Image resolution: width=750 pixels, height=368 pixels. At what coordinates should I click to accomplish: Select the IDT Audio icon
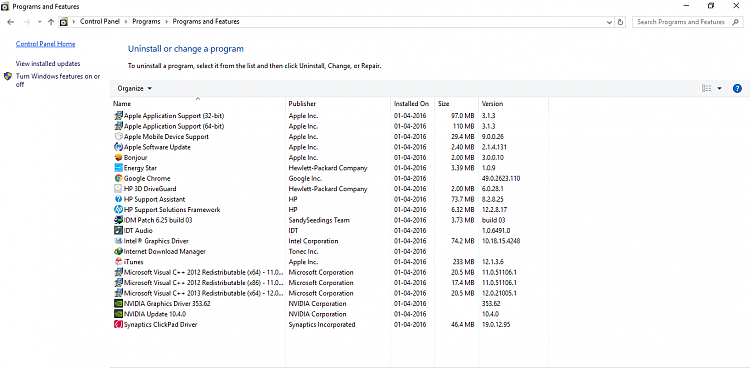coord(119,231)
